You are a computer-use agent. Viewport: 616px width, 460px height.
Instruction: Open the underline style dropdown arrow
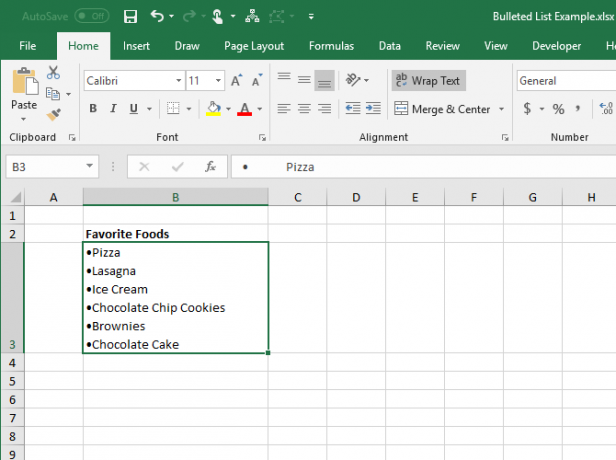(x=149, y=109)
